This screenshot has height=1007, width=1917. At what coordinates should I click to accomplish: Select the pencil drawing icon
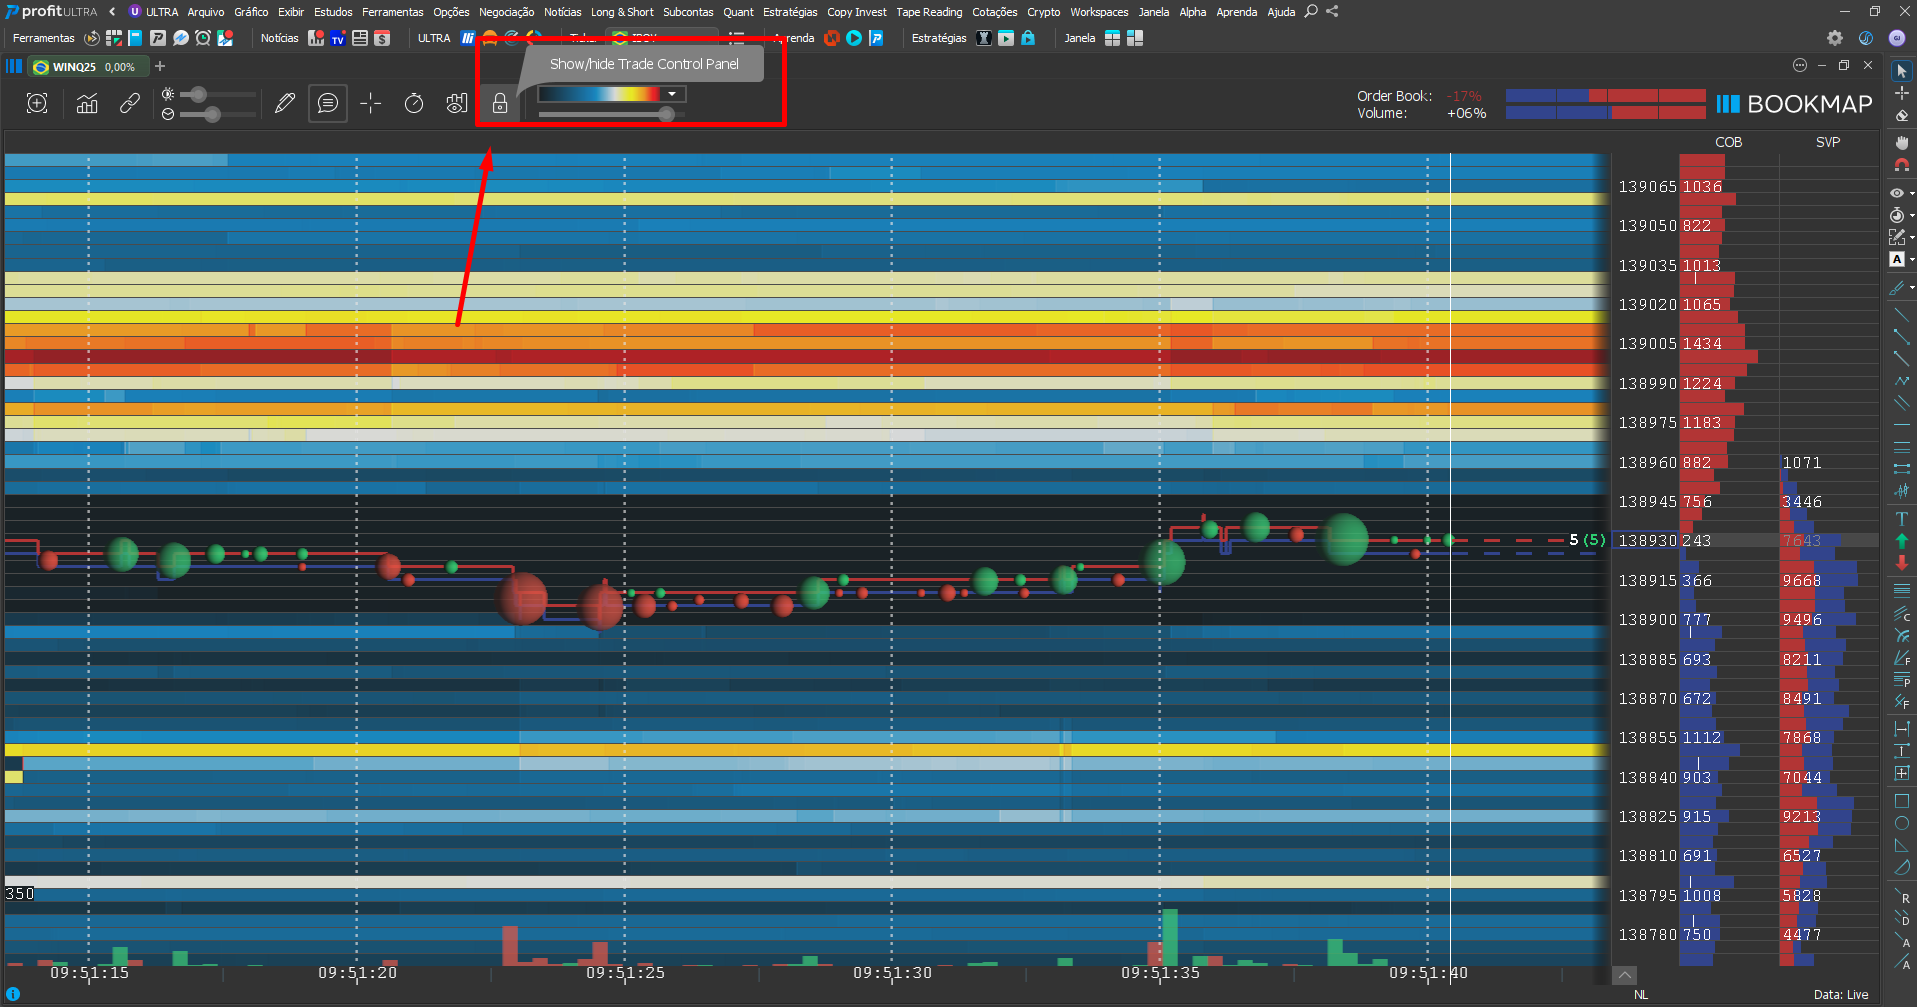[x=285, y=103]
